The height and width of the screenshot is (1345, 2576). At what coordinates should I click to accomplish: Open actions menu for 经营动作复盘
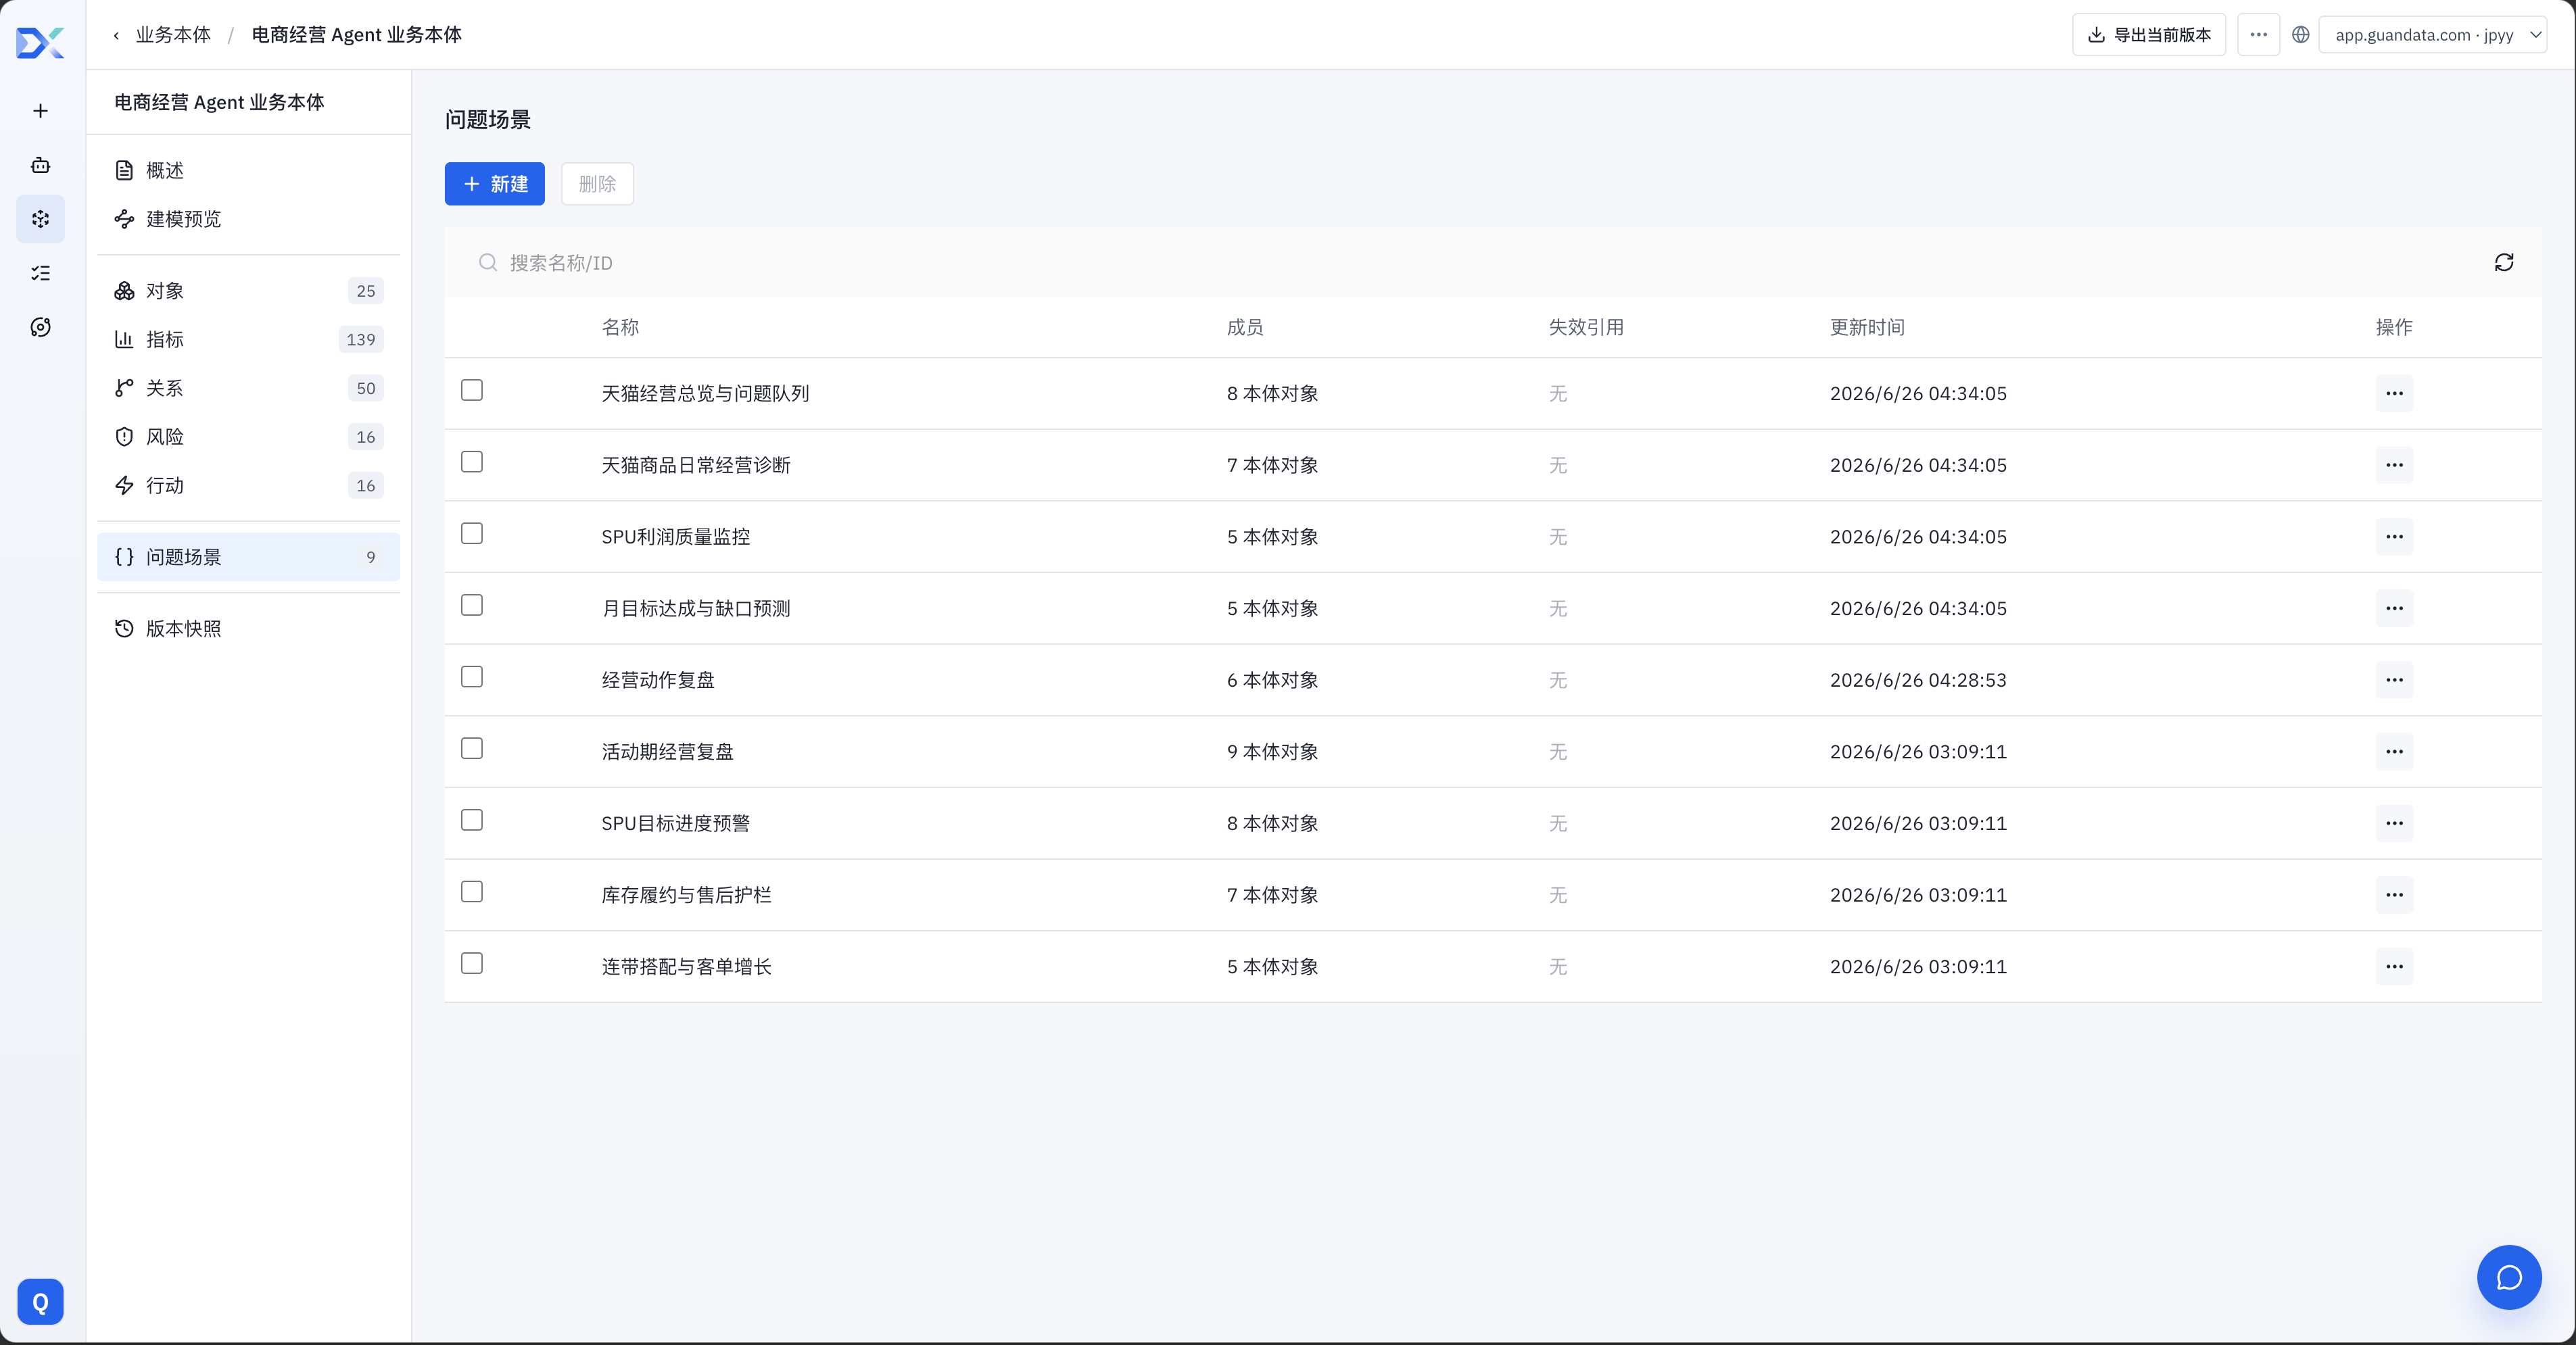pyautogui.click(x=2394, y=680)
